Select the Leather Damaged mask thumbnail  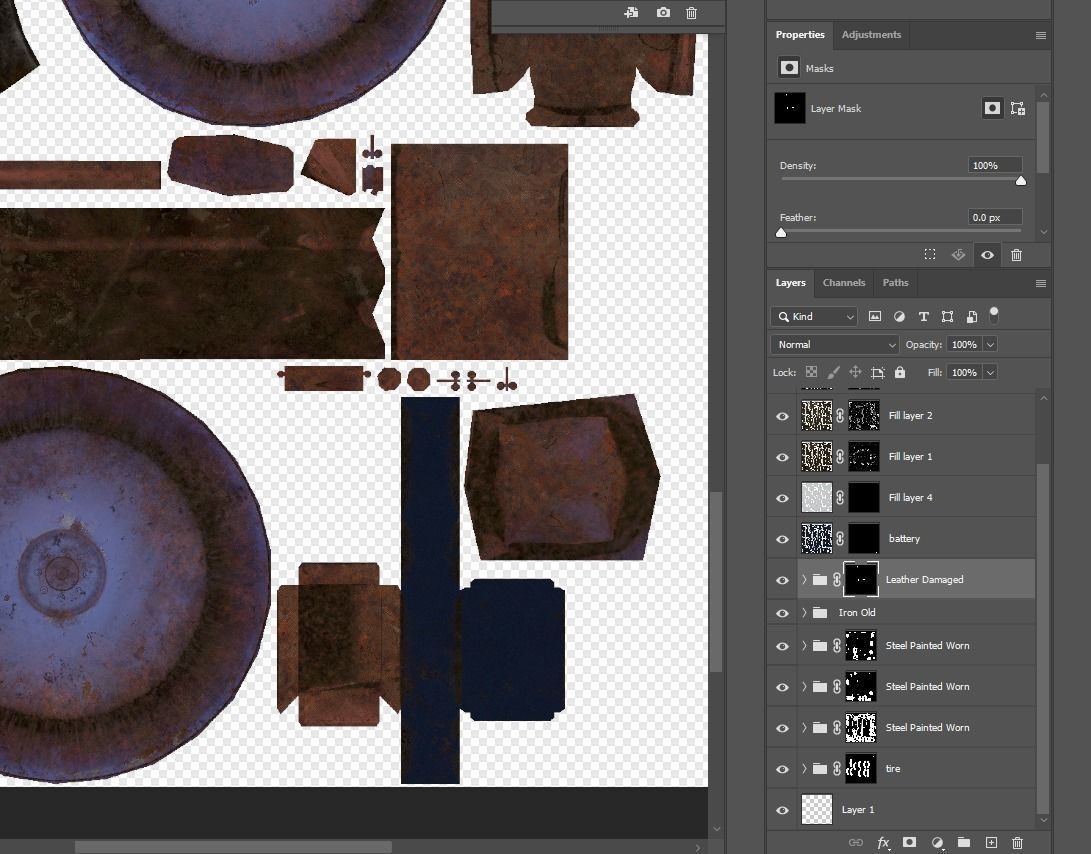coord(861,579)
